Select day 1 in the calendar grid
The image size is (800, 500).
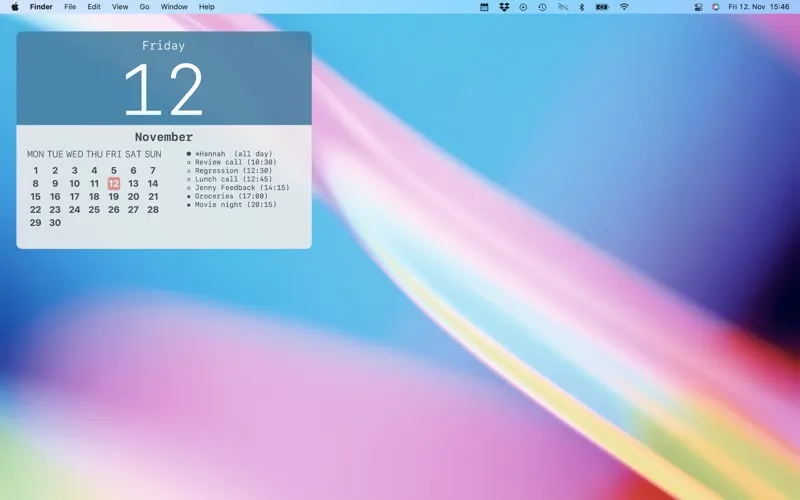[x=36, y=170]
